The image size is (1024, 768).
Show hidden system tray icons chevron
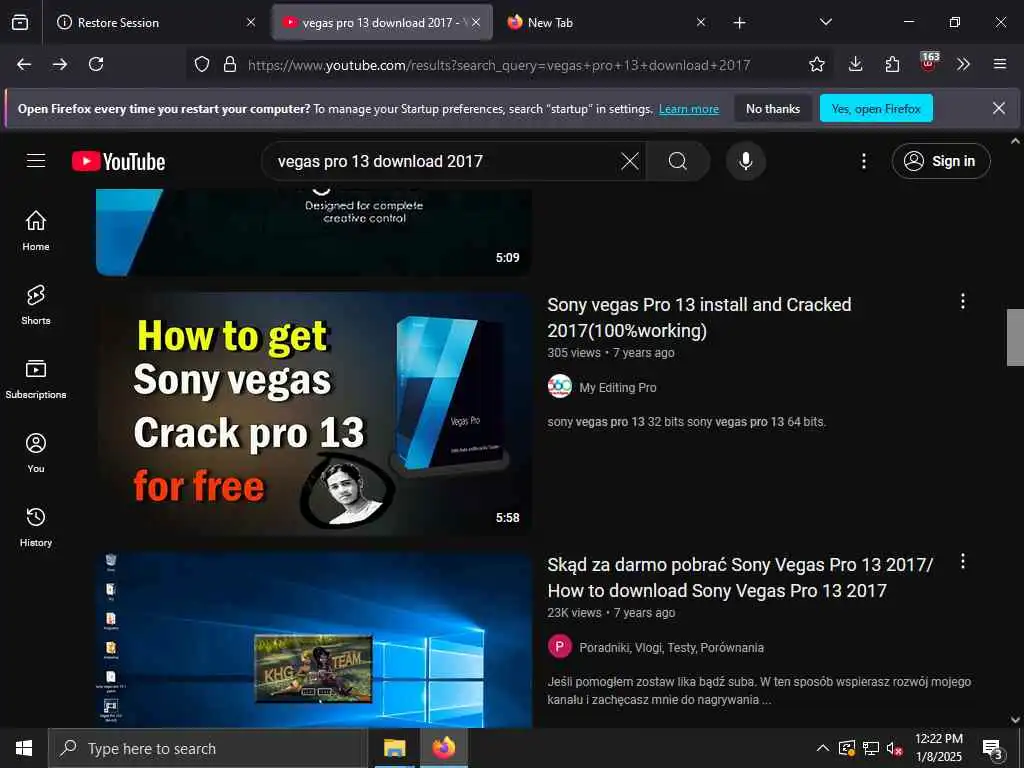pos(823,748)
